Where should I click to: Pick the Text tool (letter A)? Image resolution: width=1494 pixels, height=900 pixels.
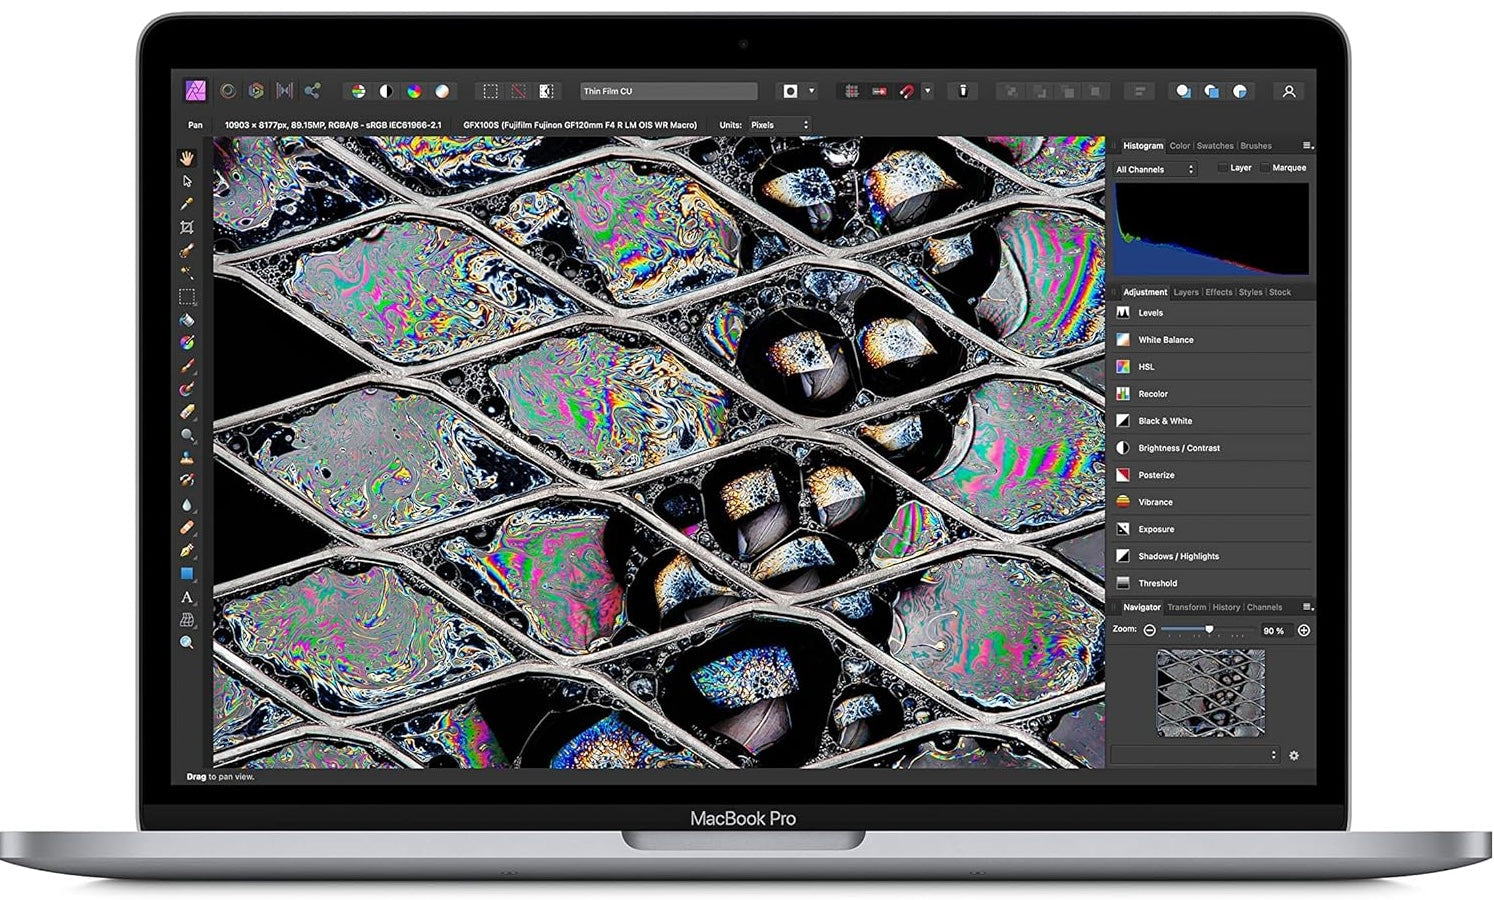[x=187, y=597]
